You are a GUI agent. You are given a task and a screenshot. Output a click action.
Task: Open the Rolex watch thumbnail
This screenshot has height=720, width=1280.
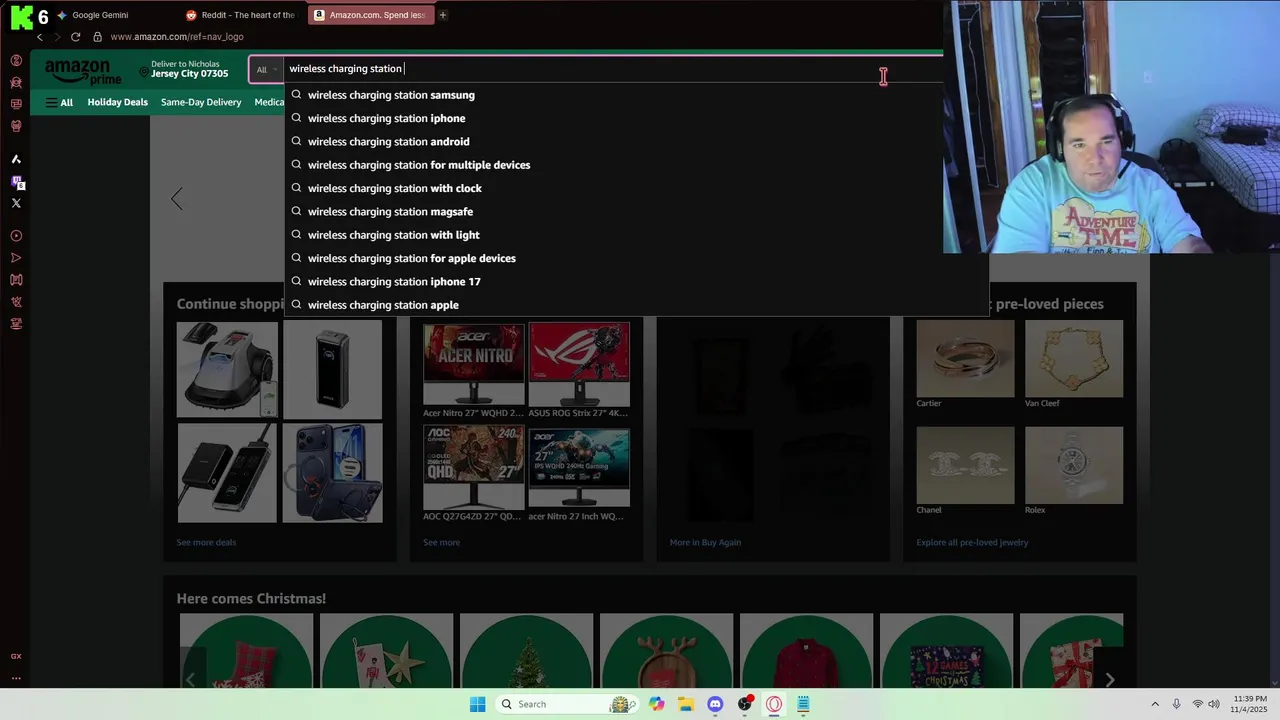pos(1074,465)
